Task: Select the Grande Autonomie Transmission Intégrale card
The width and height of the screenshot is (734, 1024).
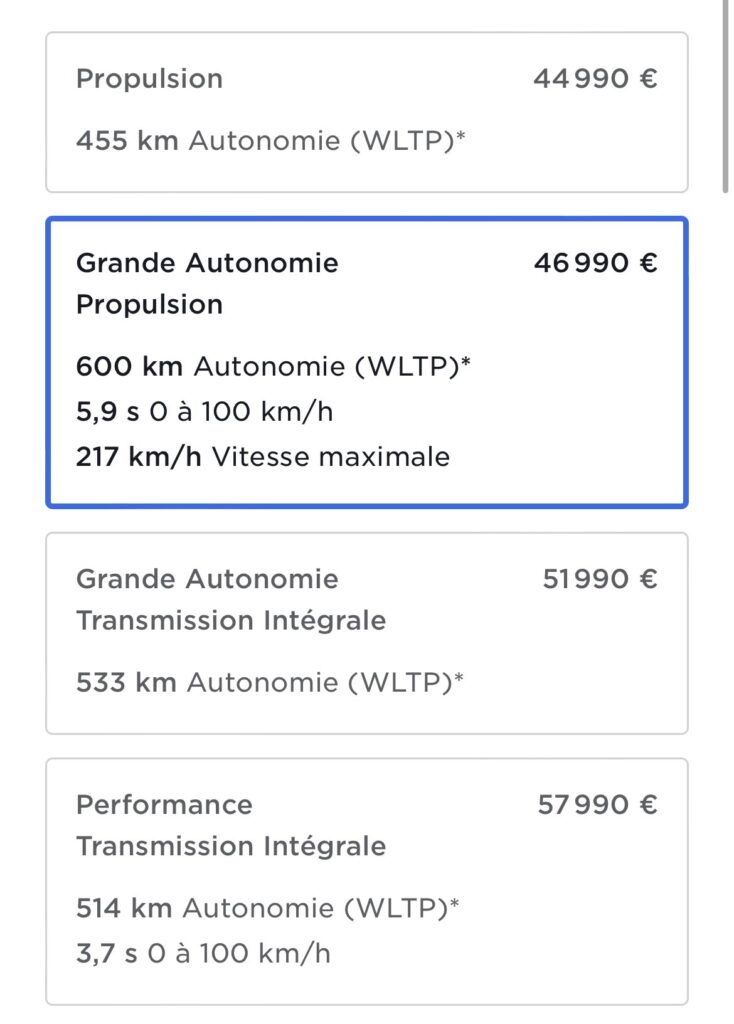Action: (x=366, y=632)
